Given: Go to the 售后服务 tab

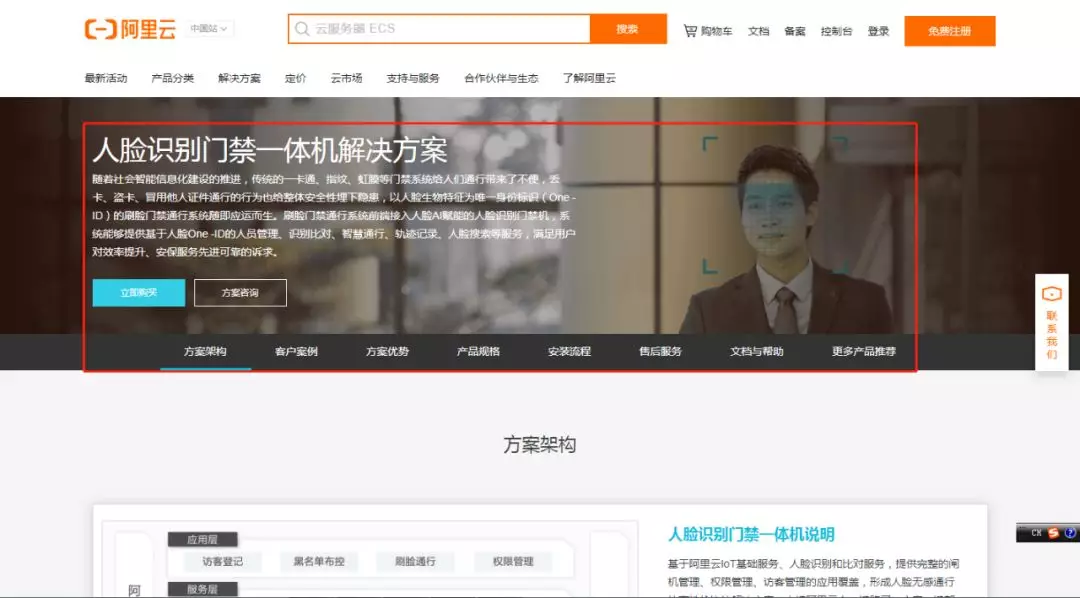Looking at the screenshot, I should (x=660, y=352).
